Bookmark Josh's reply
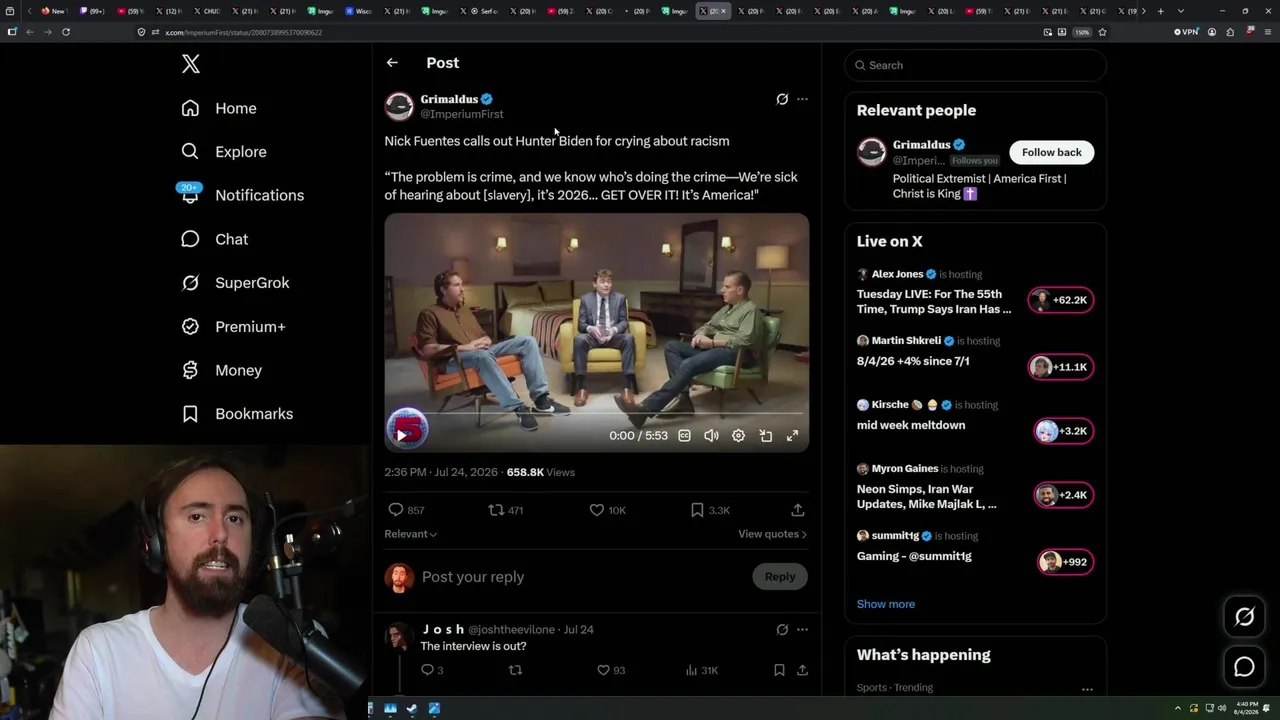1280x720 pixels. tap(779, 670)
